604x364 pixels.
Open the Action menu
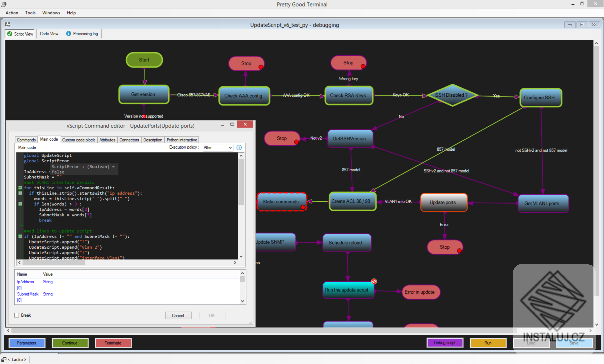(x=12, y=13)
